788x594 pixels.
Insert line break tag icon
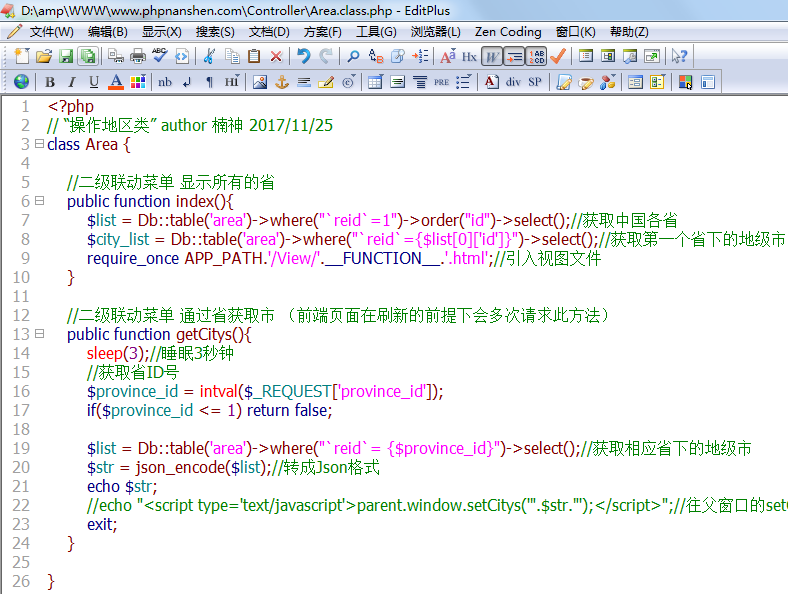tap(187, 81)
